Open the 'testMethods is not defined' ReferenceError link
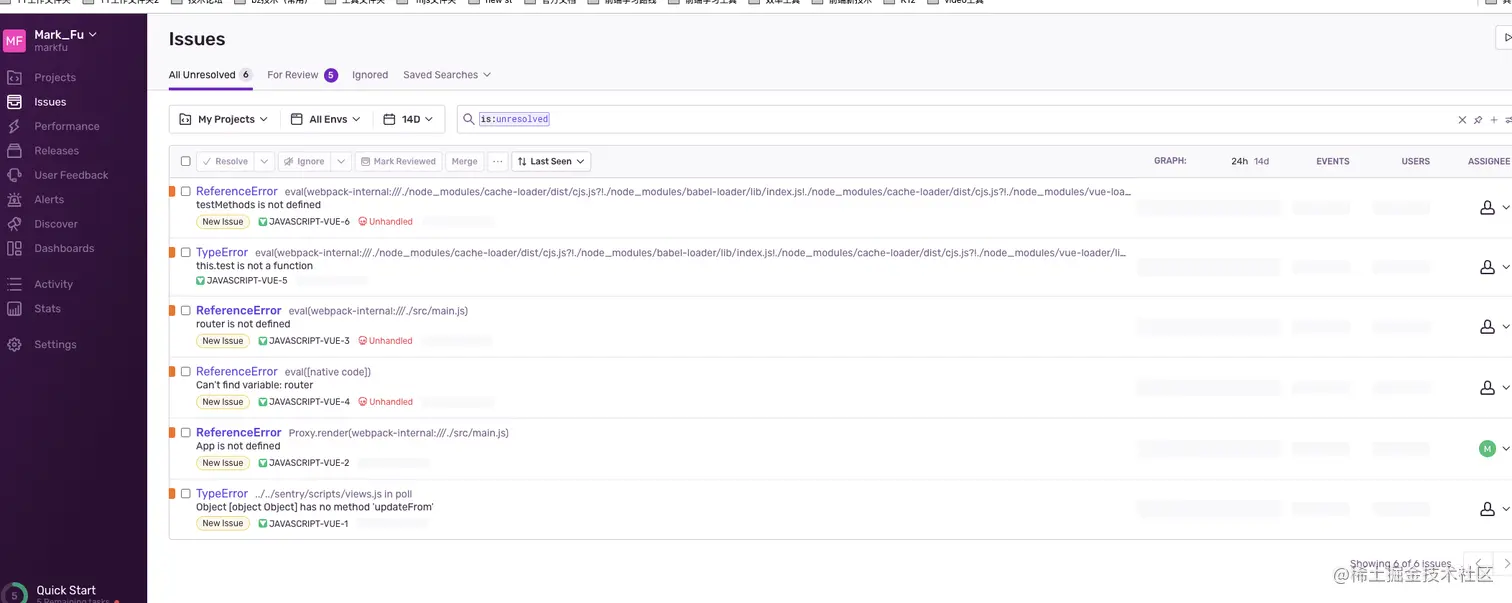The width and height of the screenshot is (1512, 603). [x=237, y=191]
